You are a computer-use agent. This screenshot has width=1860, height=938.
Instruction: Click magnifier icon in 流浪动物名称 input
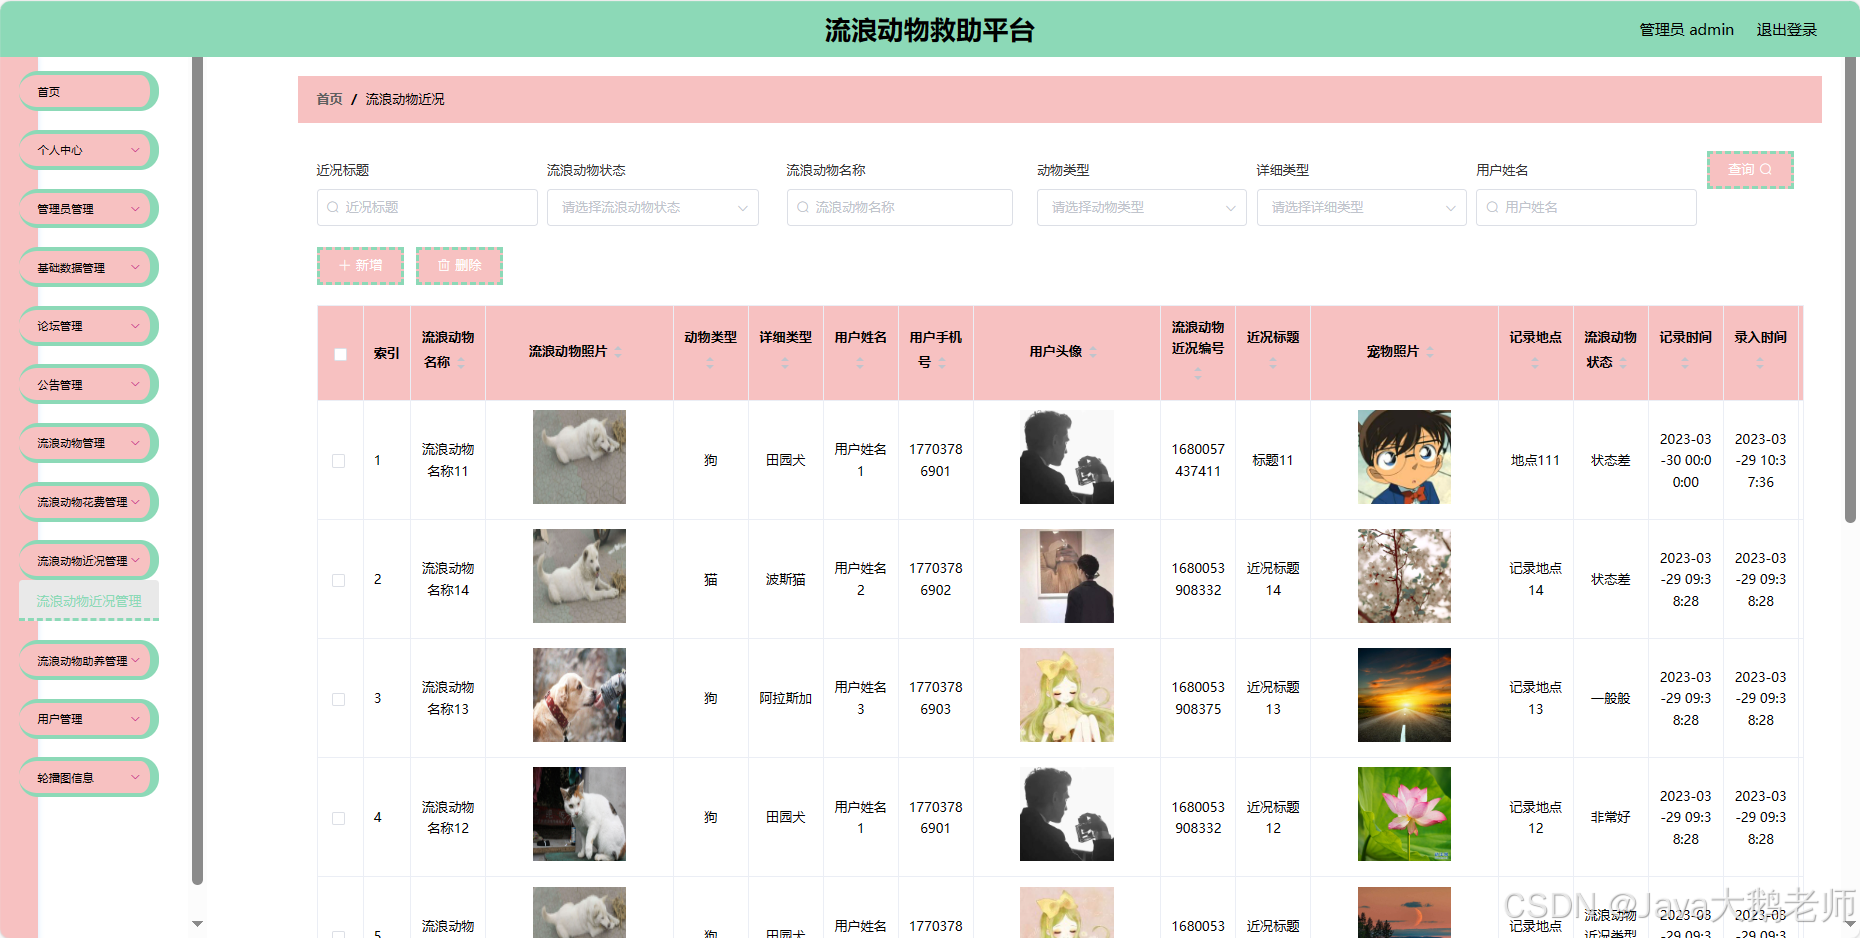coord(803,208)
